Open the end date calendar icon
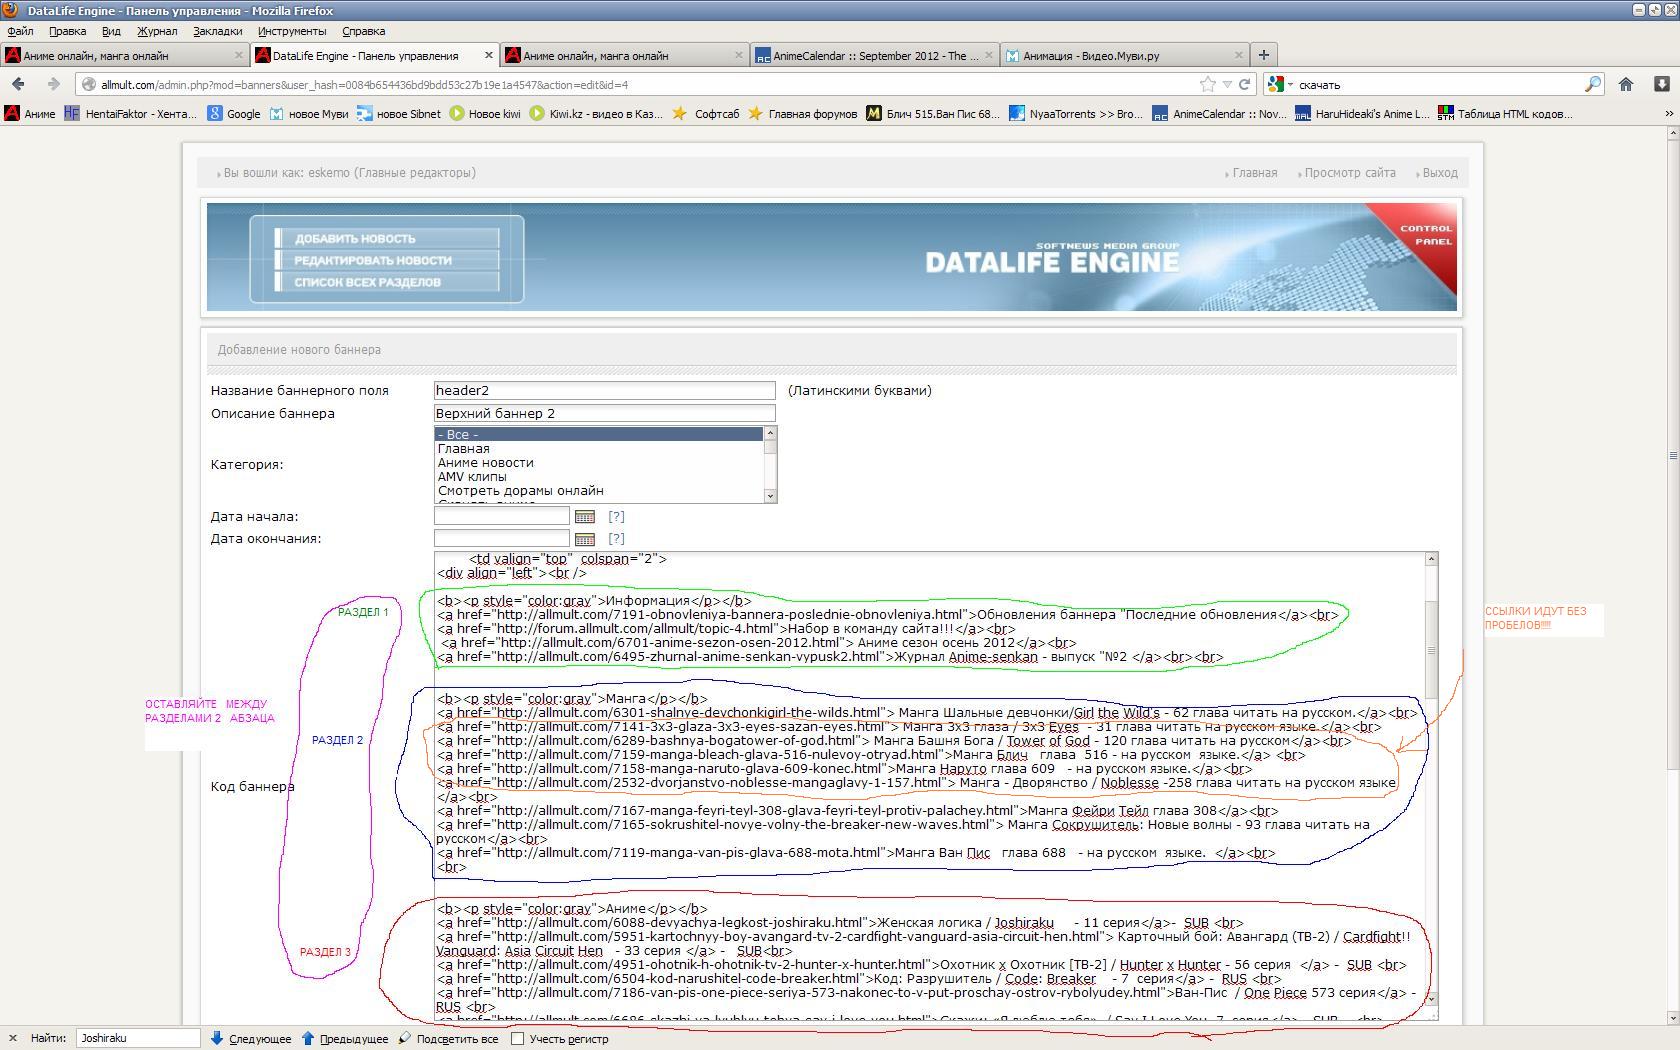Screen dimensions: 1680x1050 pos(585,539)
